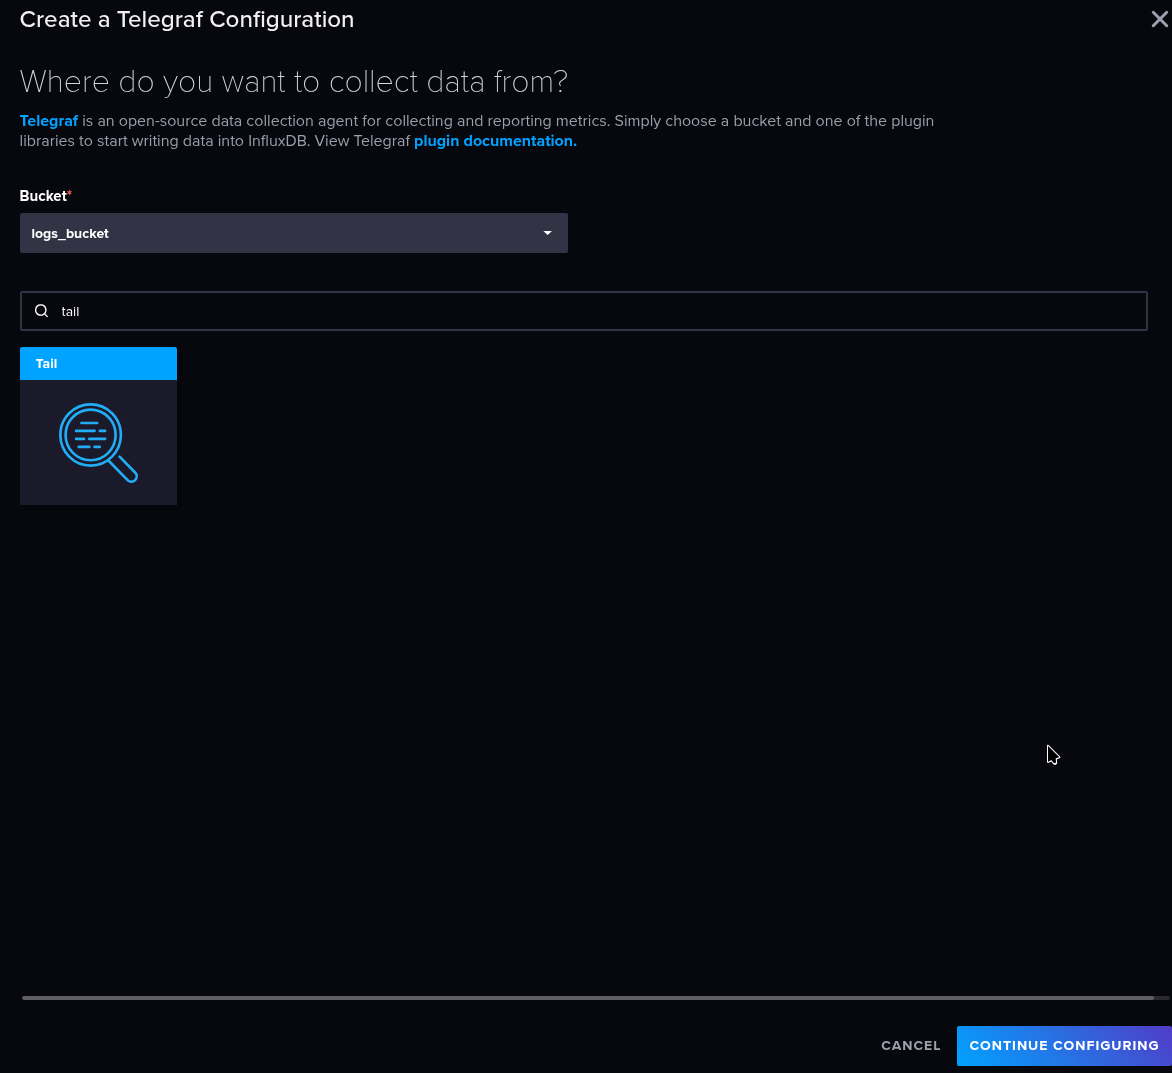This screenshot has height=1073, width=1172.
Task: Open the plugin documentation link
Action: click(495, 141)
